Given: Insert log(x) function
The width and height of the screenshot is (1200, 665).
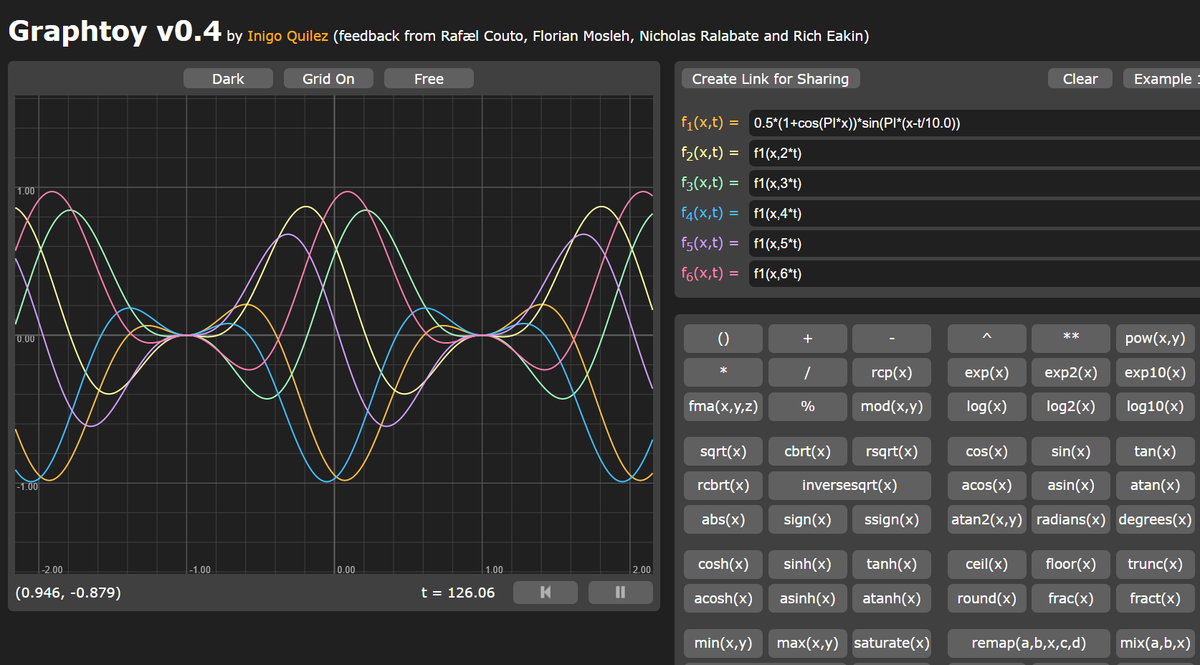Looking at the screenshot, I should tap(987, 406).
